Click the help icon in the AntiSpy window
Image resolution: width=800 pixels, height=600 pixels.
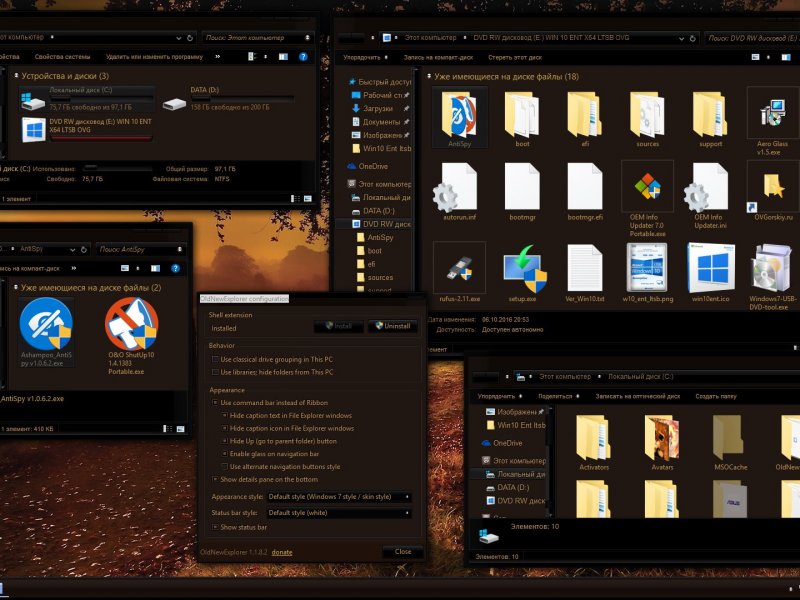click(x=176, y=268)
